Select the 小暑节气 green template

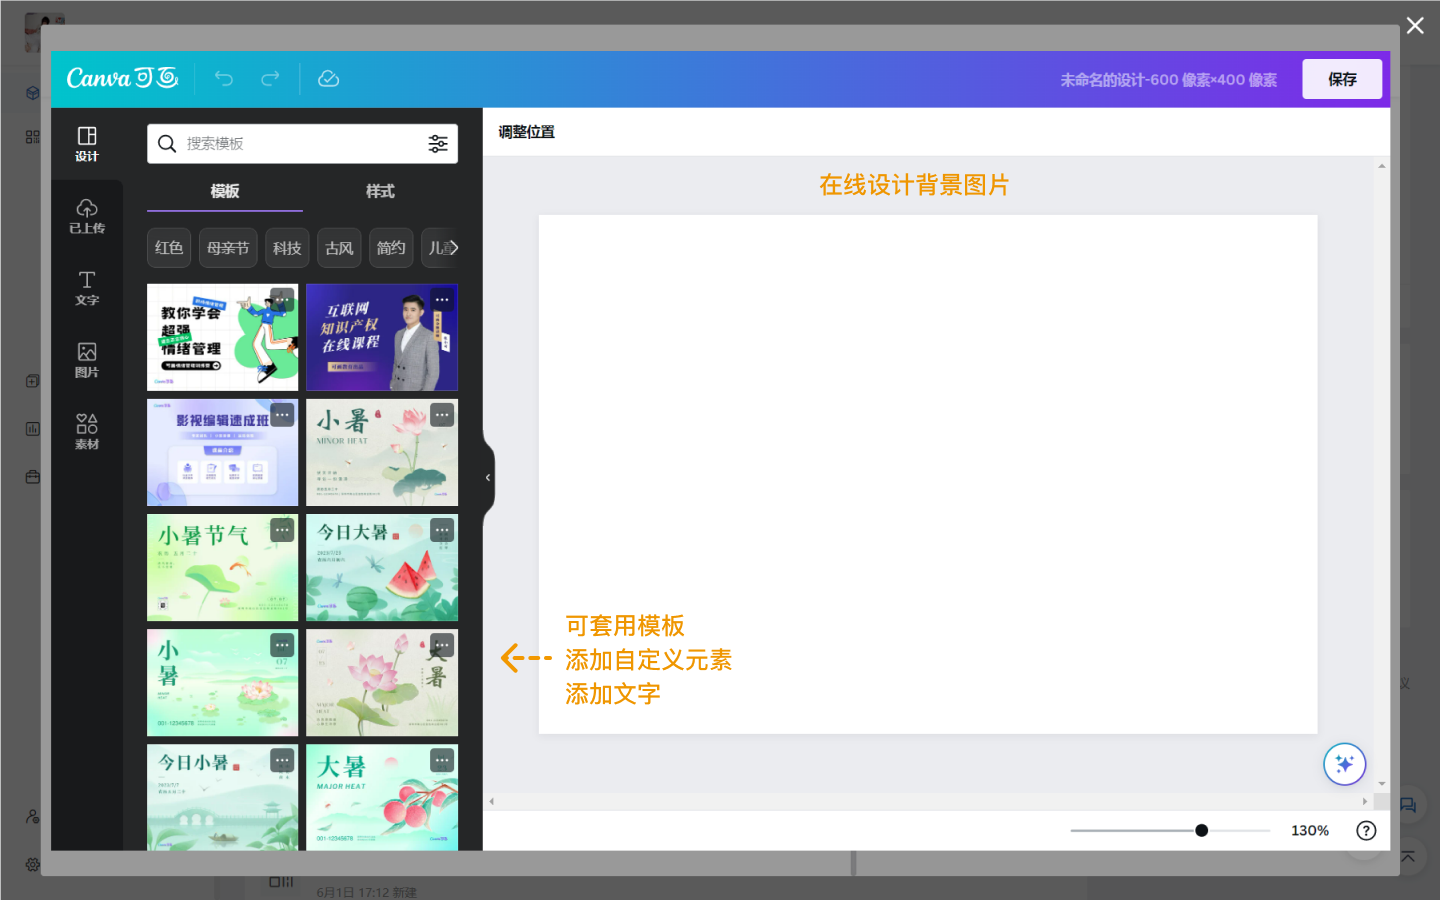coord(222,568)
